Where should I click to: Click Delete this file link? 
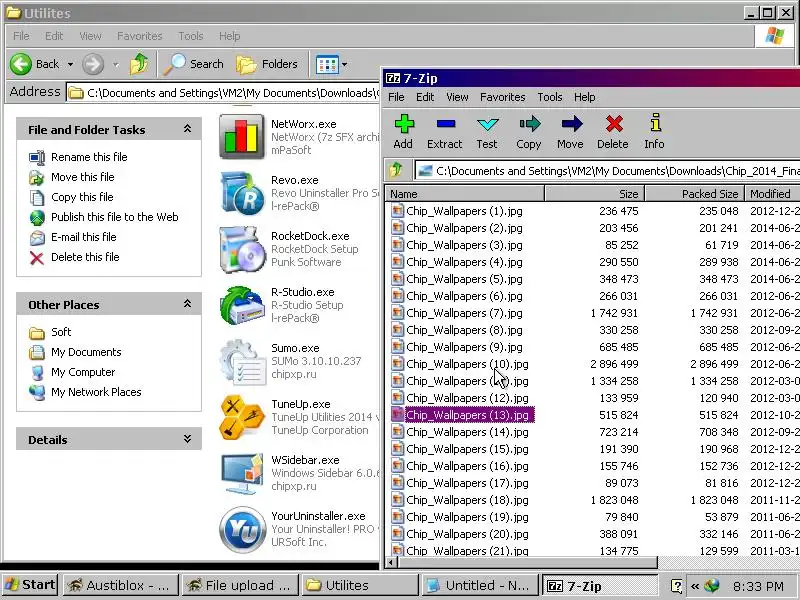(x=85, y=257)
